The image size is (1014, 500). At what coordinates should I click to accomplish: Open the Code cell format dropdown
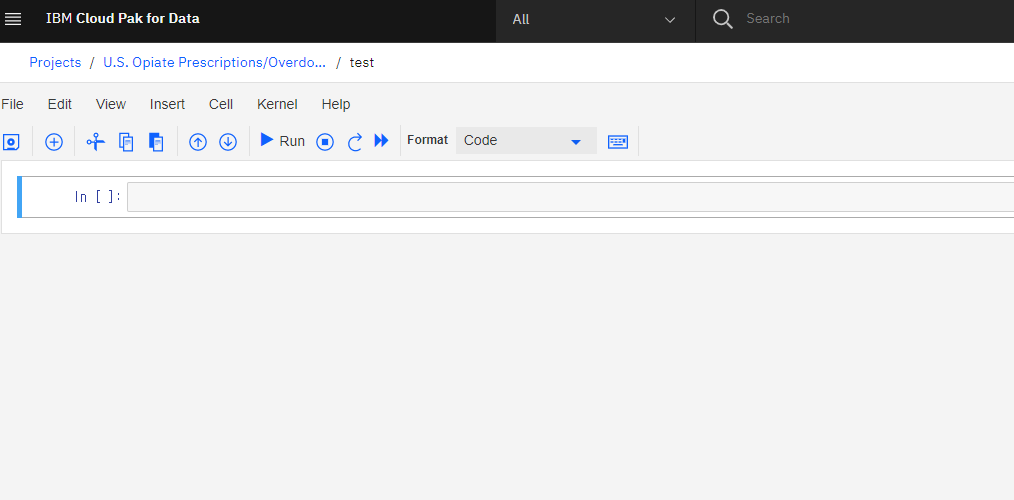526,140
